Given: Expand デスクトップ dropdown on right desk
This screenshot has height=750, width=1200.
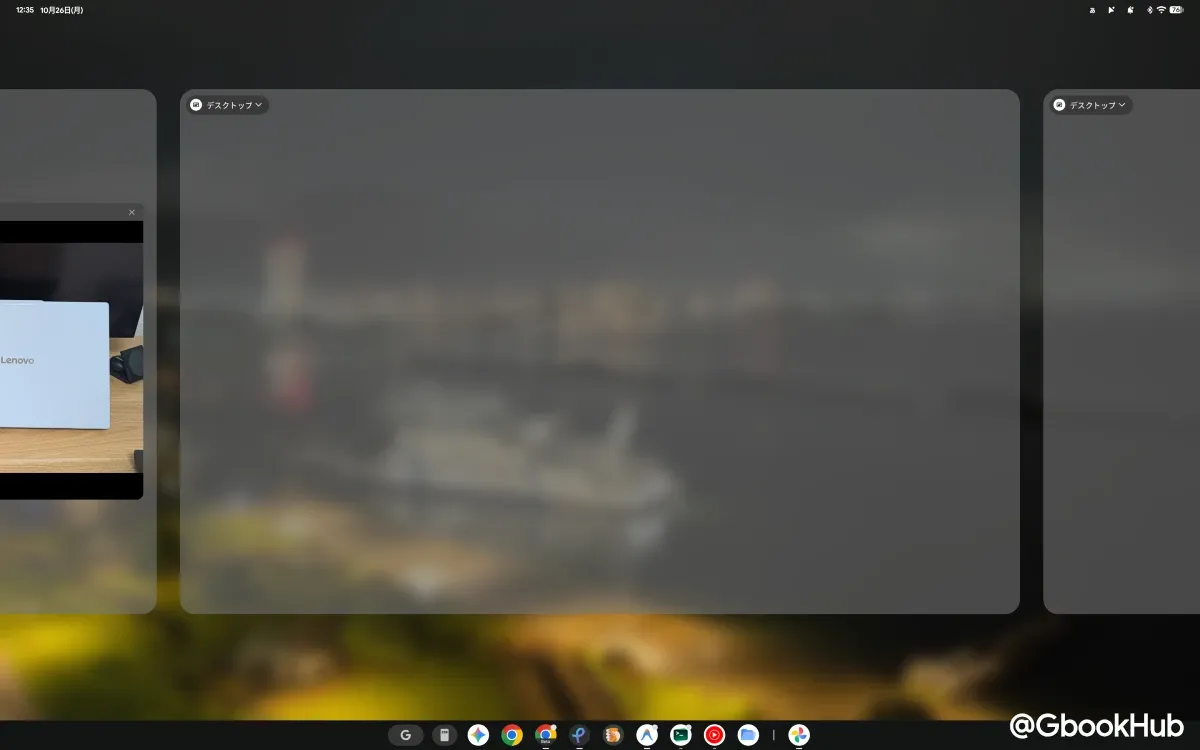Looking at the screenshot, I should (1091, 105).
